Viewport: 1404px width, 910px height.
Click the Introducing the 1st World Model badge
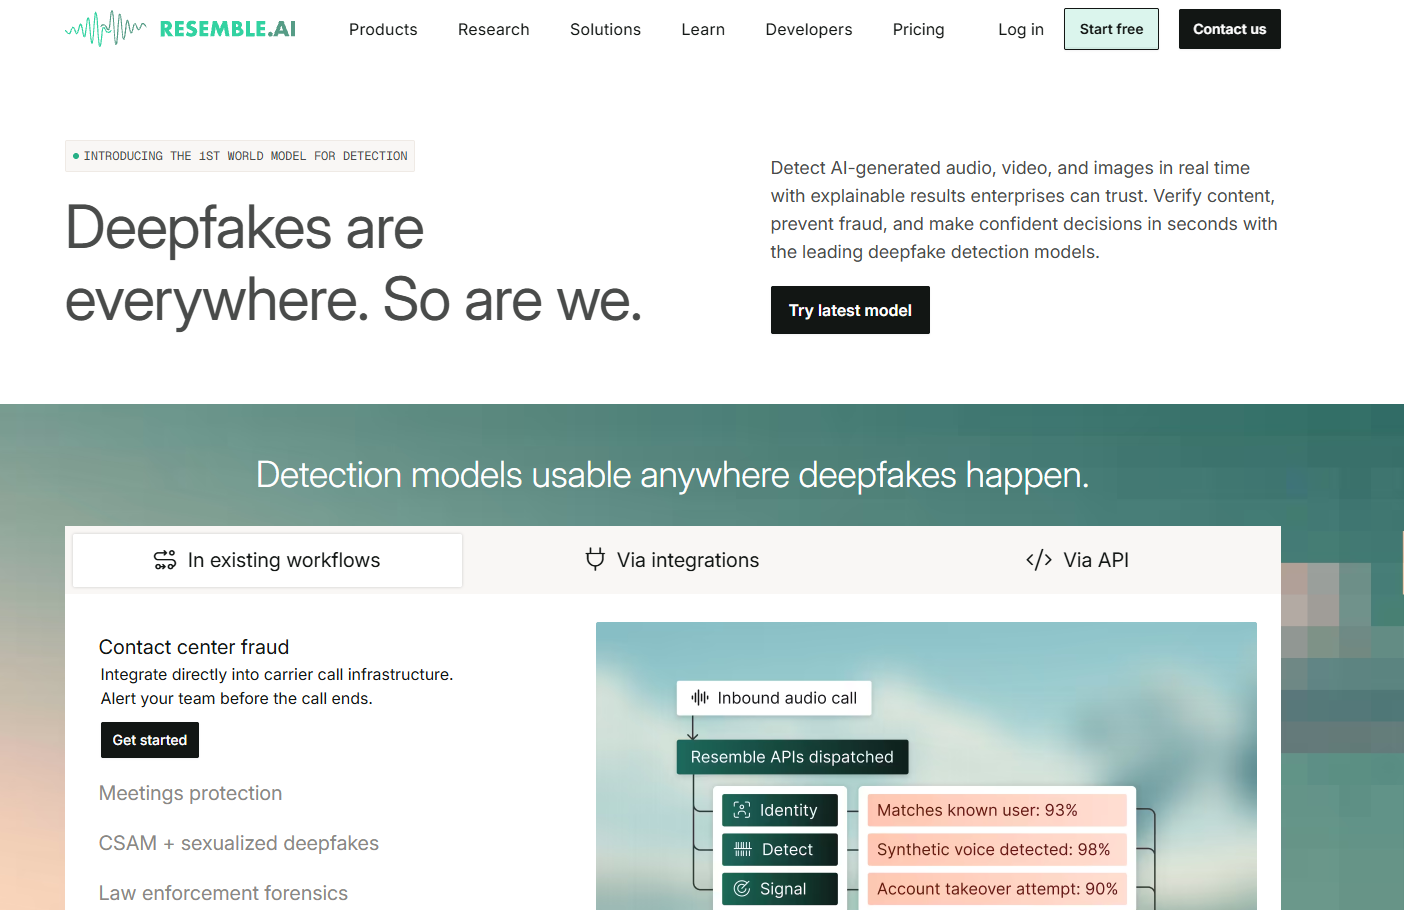click(240, 156)
